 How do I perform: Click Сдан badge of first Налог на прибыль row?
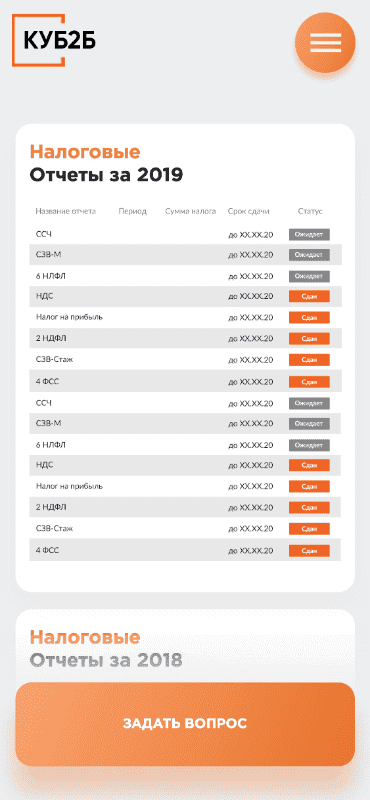[x=309, y=317]
